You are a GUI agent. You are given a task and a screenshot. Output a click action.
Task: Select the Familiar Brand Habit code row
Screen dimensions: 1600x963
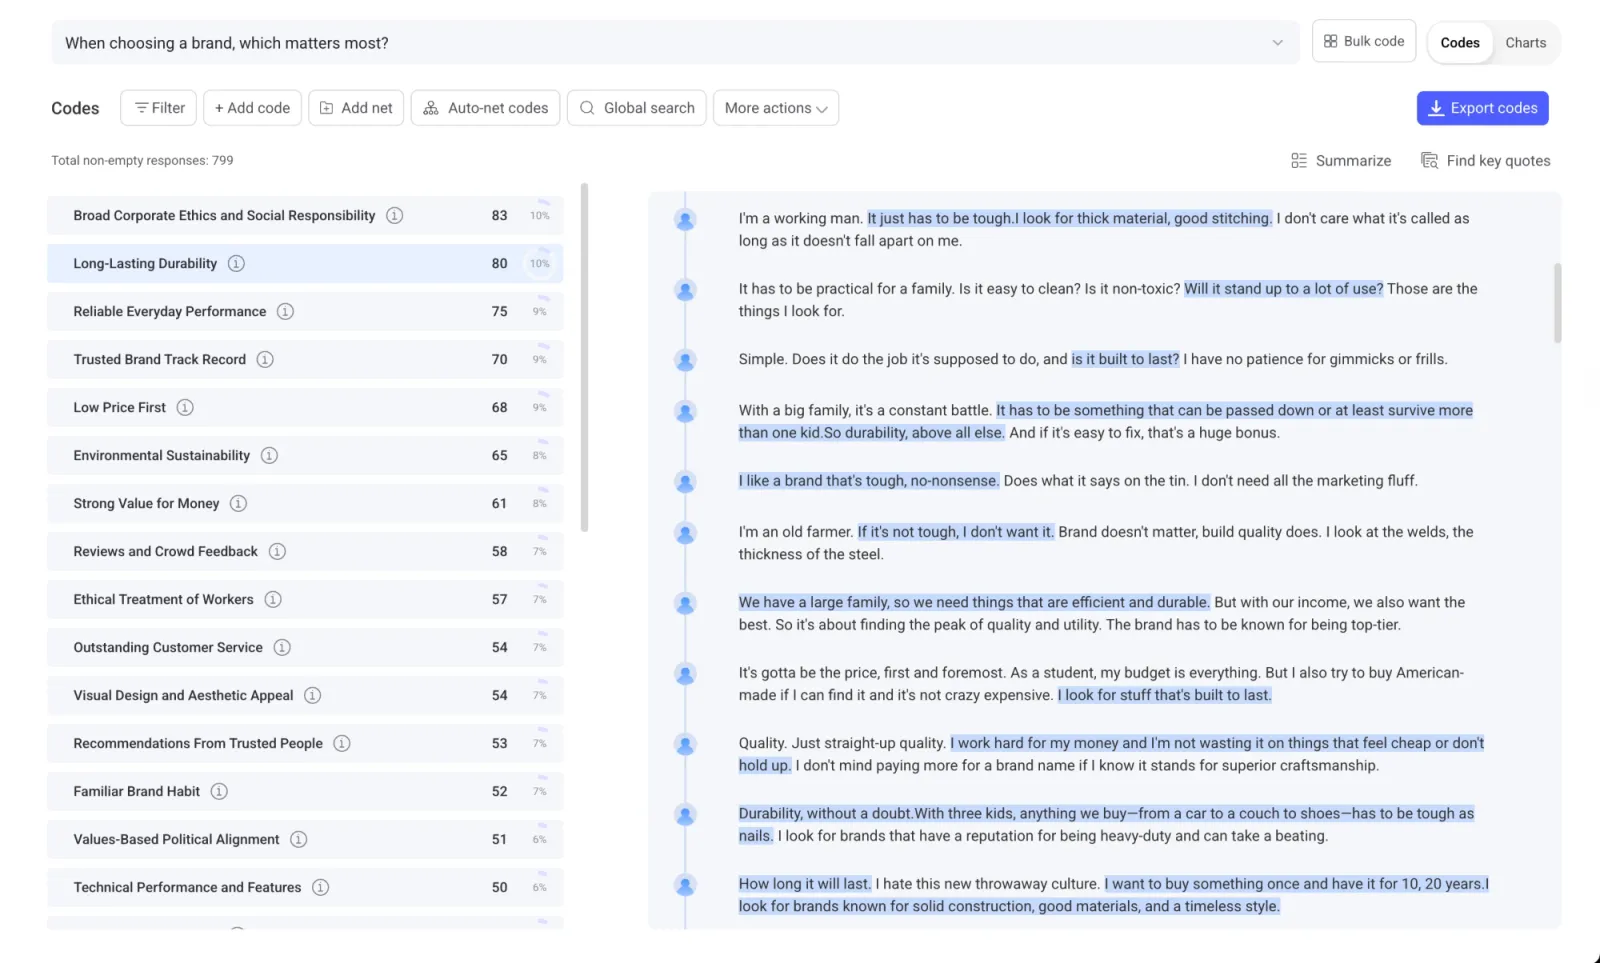[305, 791]
